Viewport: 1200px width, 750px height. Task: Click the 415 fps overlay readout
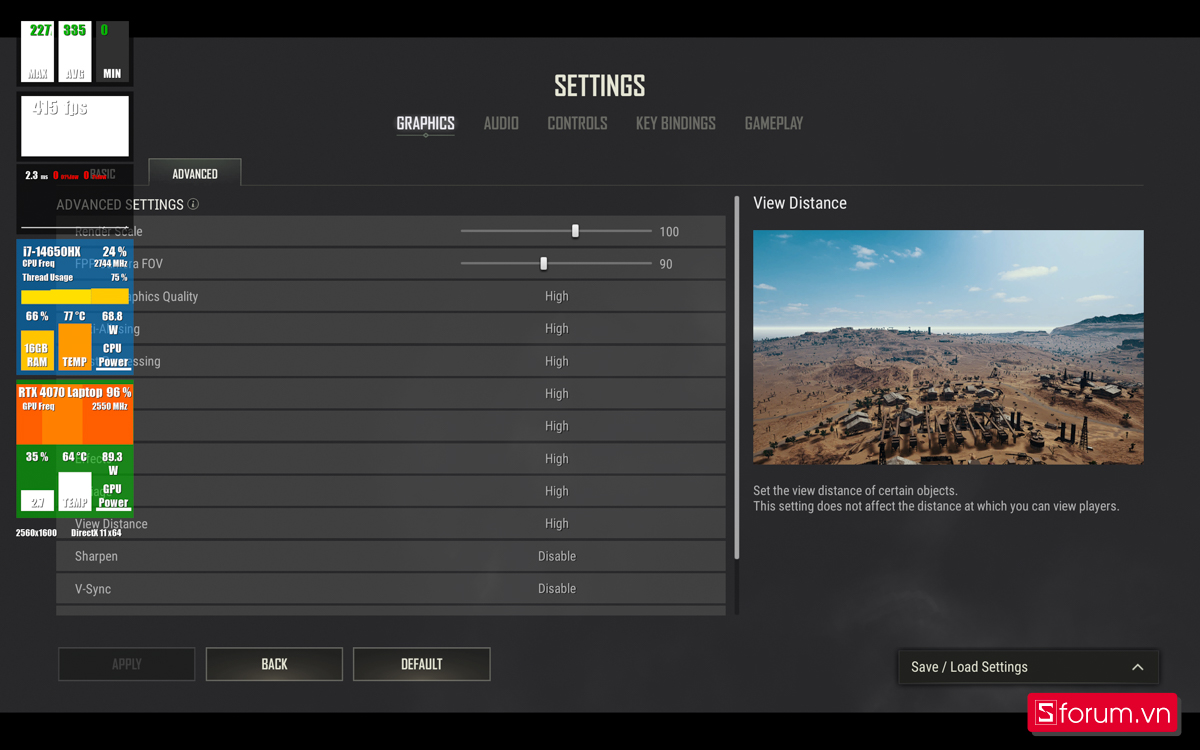60,108
